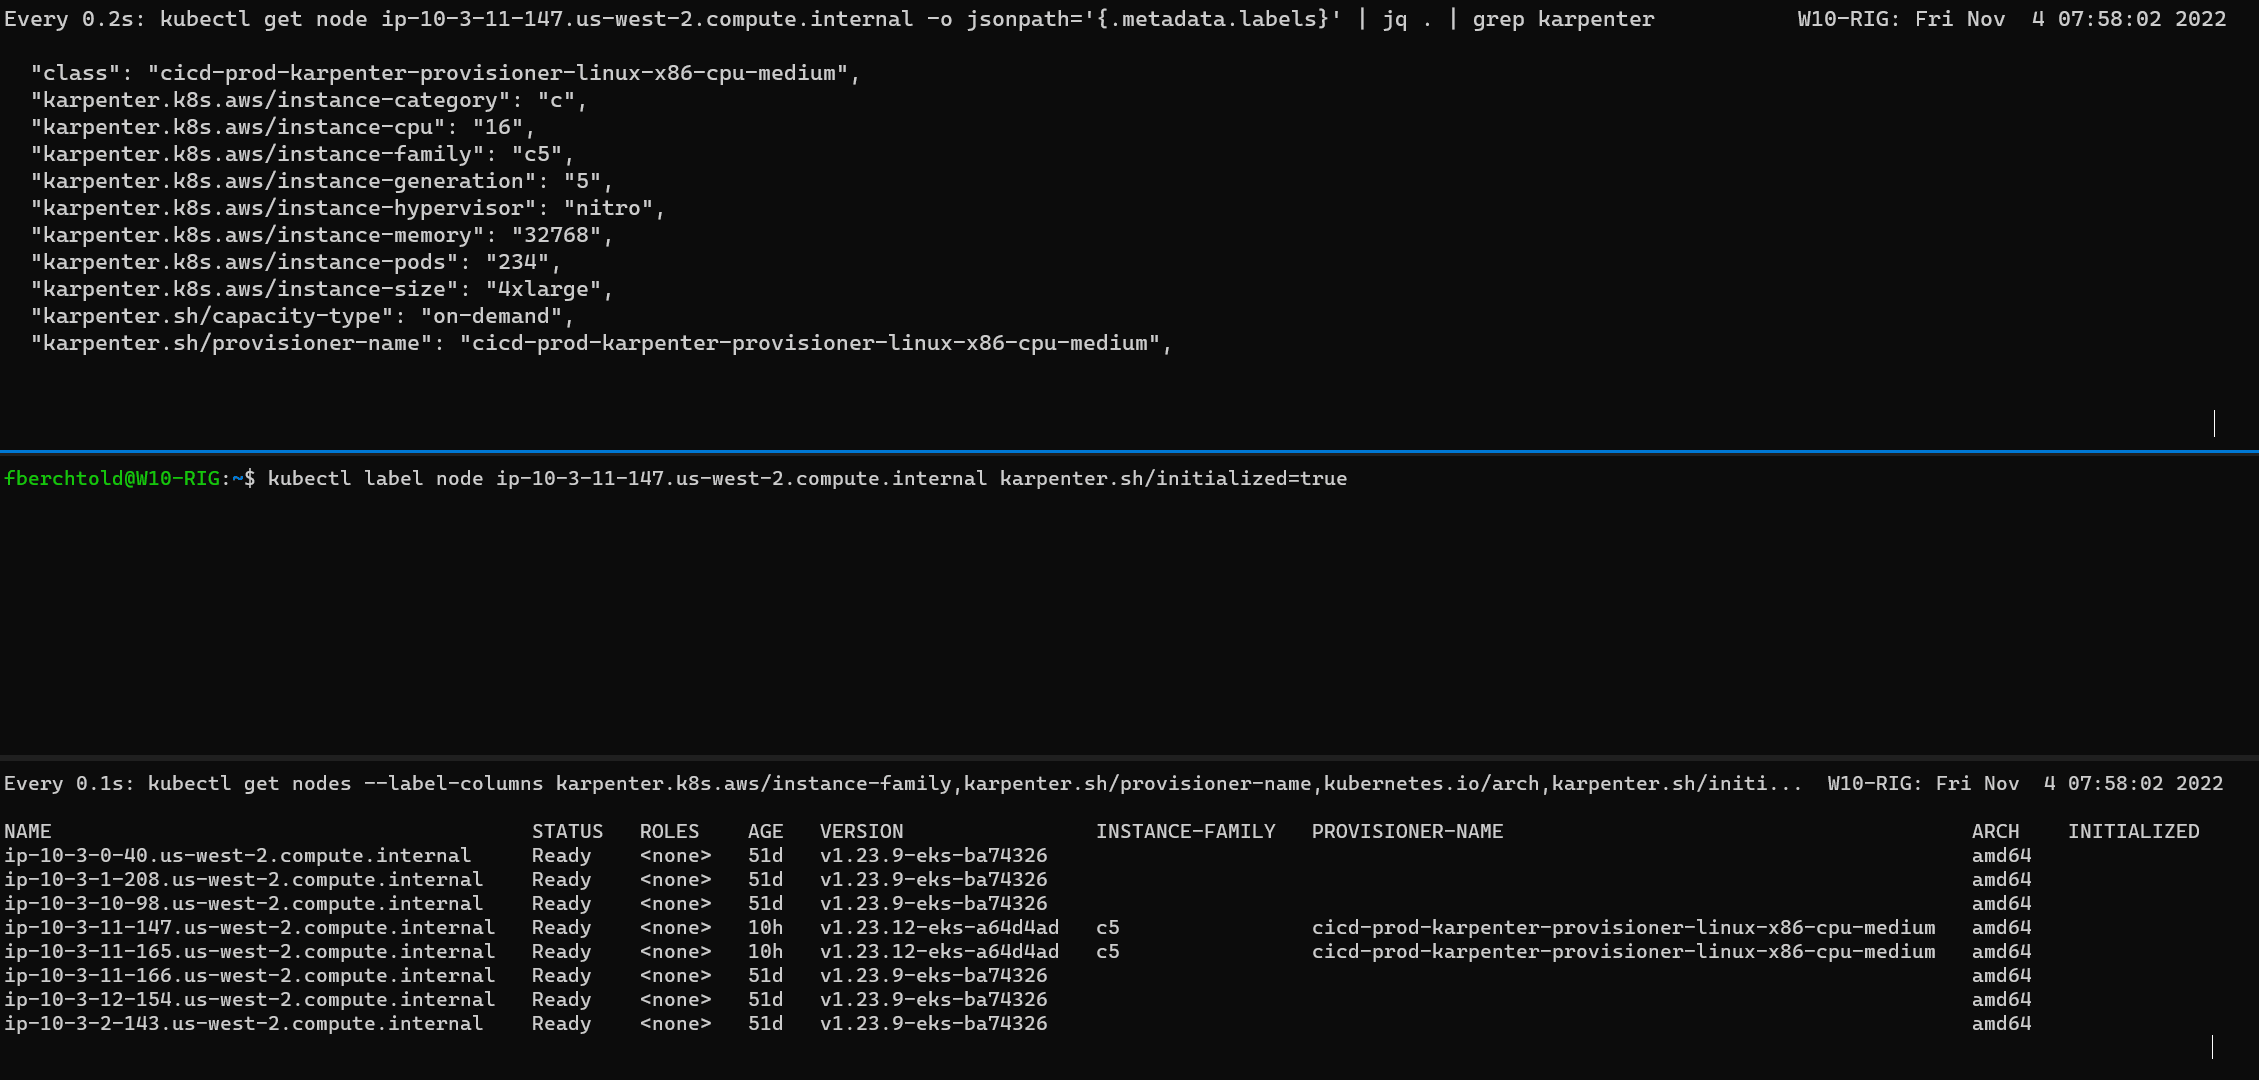The width and height of the screenshot is (2259, 1080).
Task: Click the instance-memory value 32768
Action: coord(560,235)
